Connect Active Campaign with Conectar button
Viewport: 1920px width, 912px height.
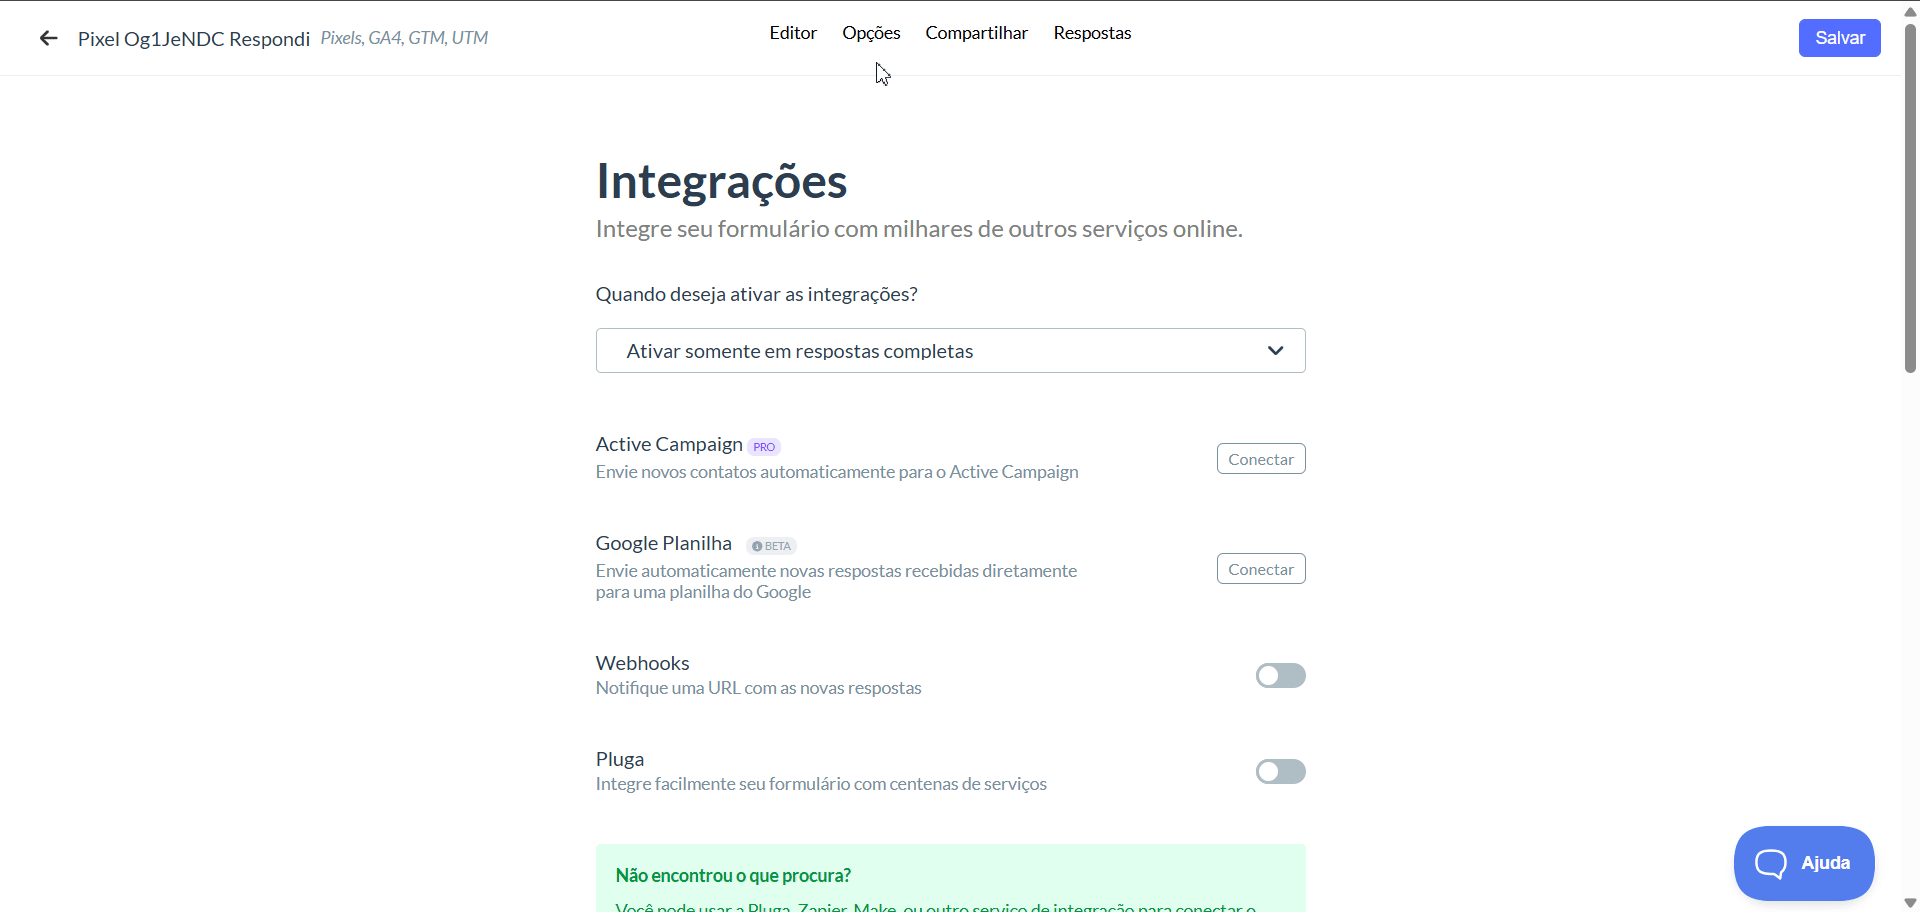1261,459
